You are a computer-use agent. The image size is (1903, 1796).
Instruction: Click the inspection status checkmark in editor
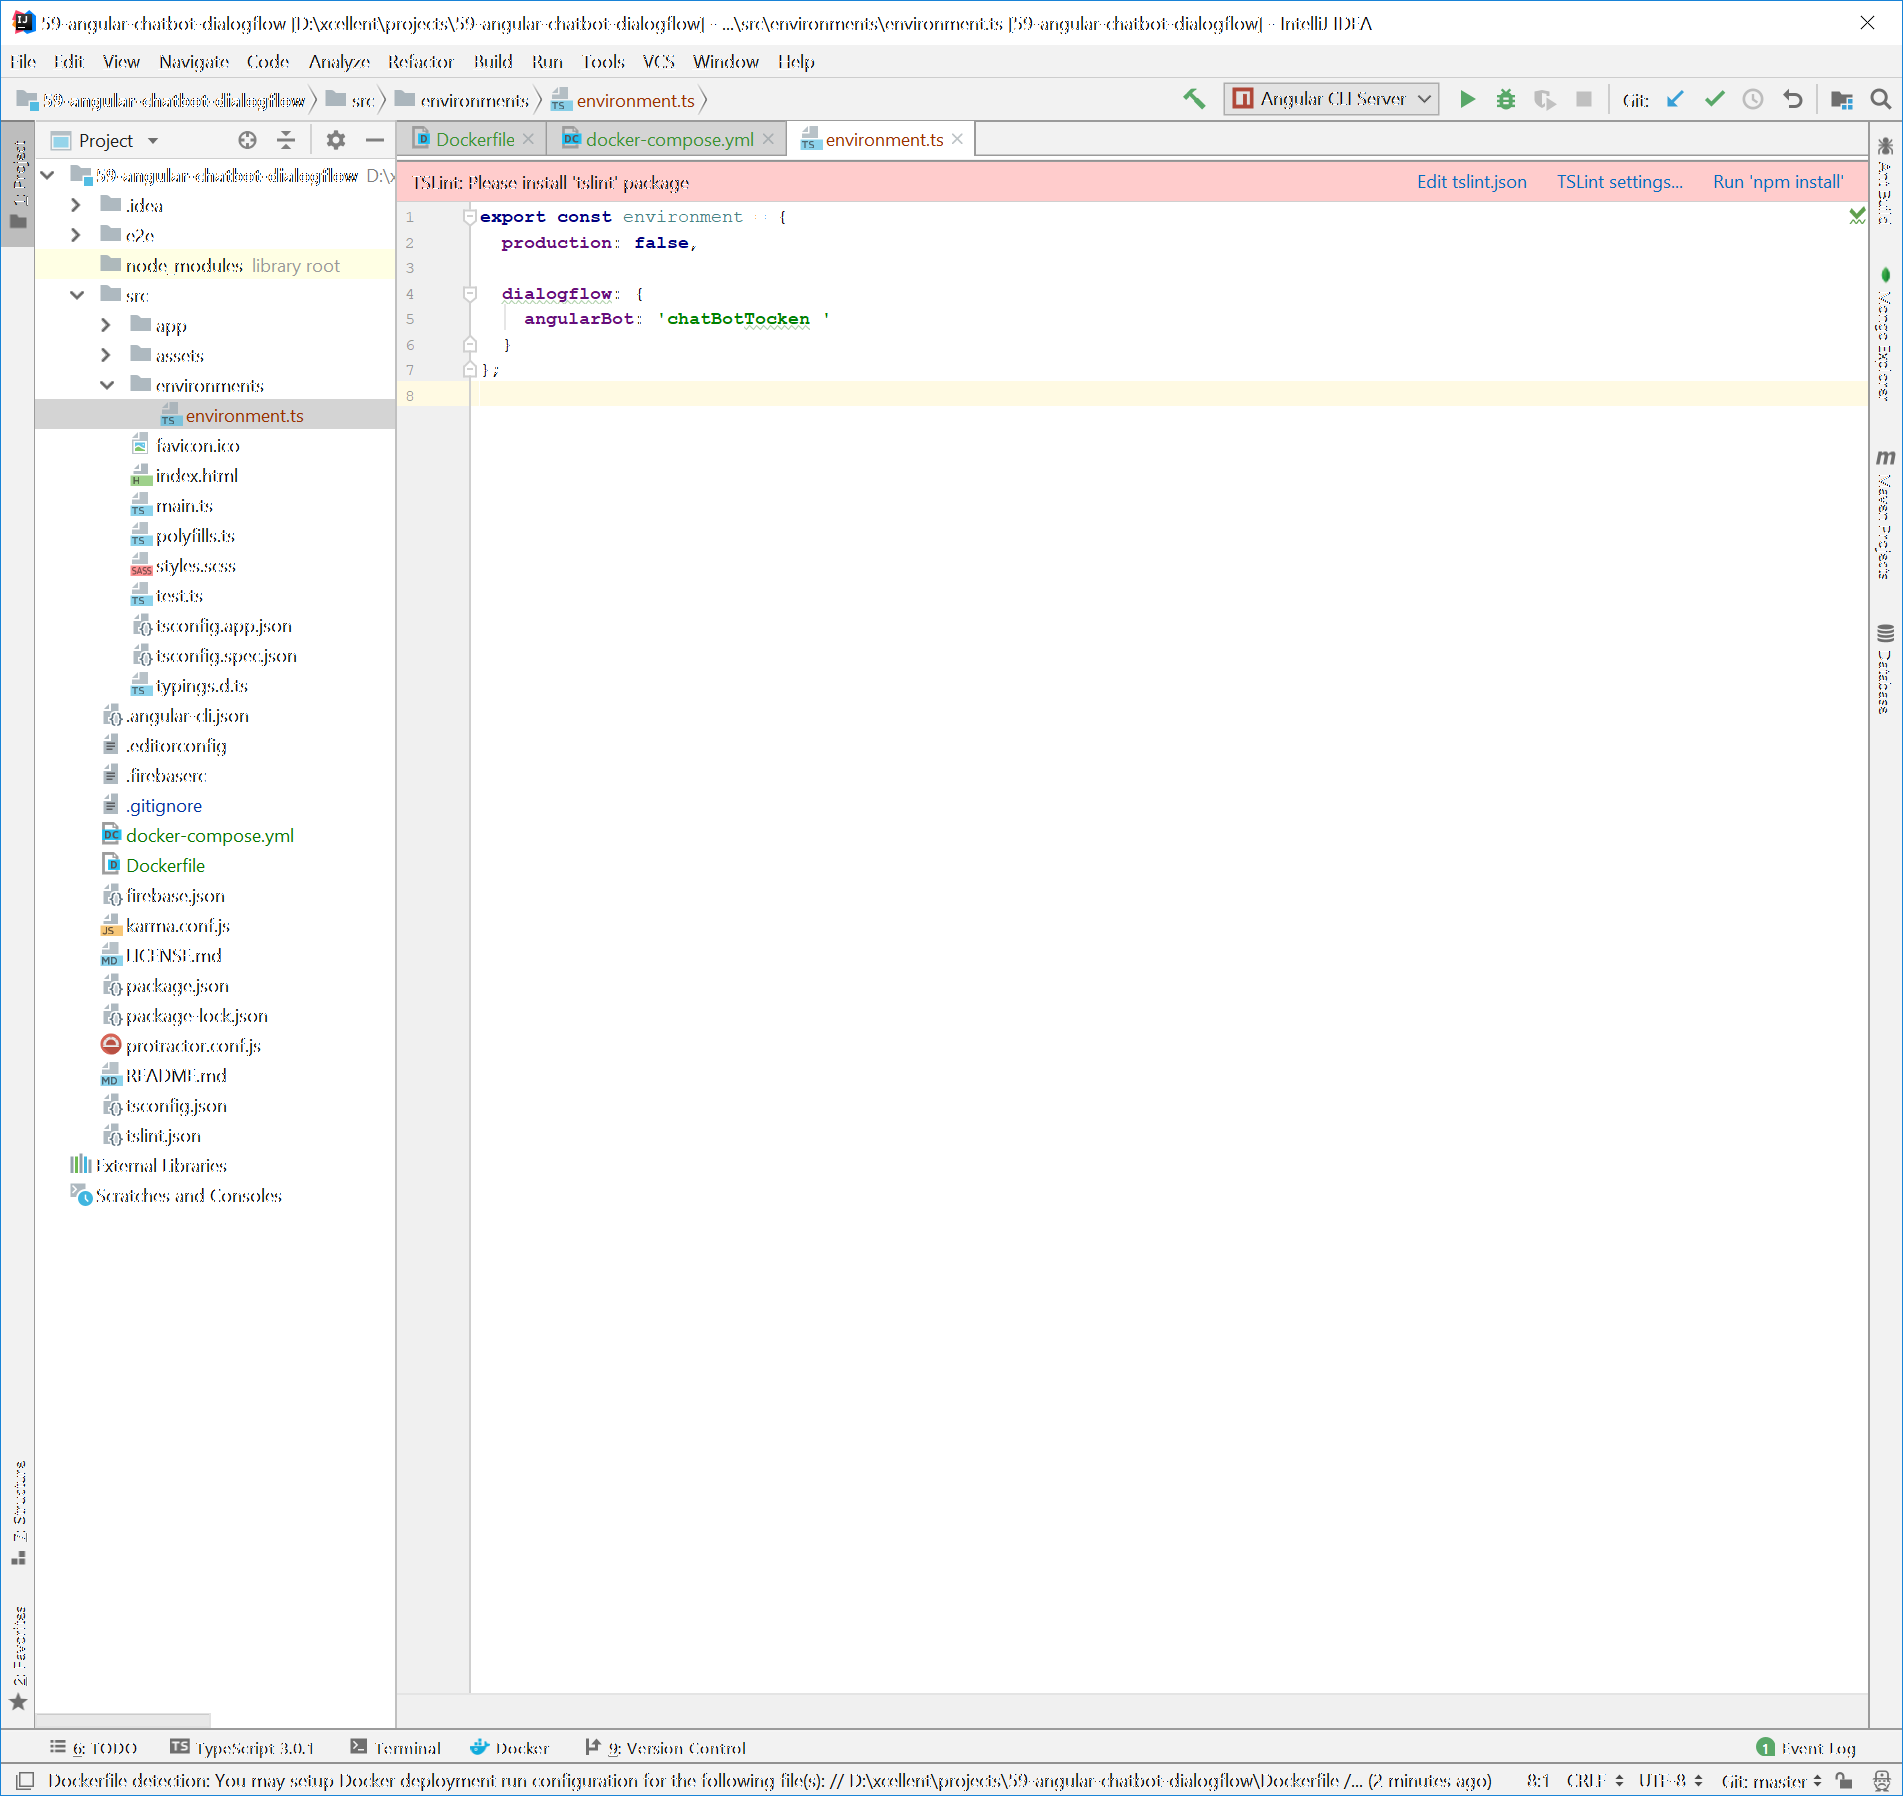point(1857,215)
